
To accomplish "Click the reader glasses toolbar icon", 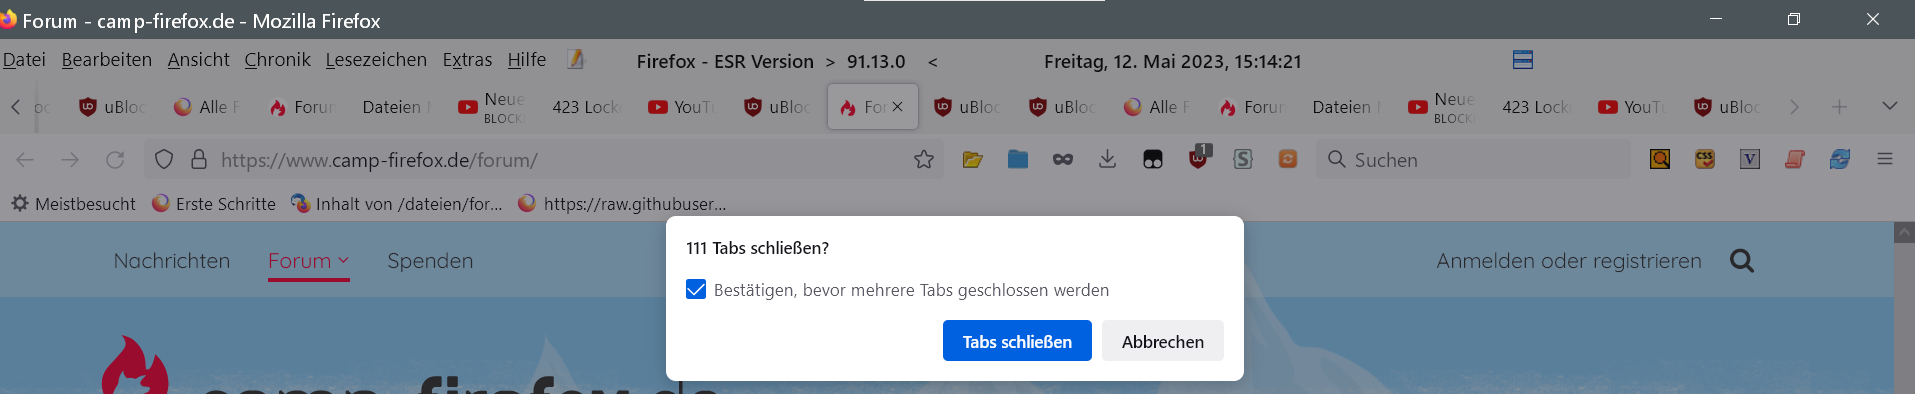I will point(1062,159).
